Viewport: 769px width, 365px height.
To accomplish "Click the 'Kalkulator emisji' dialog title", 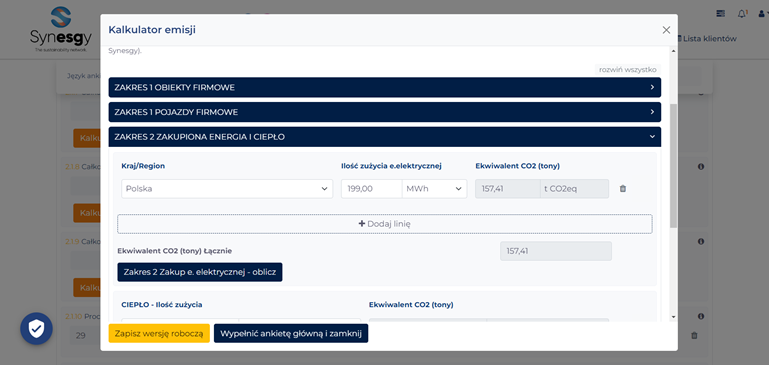I will pyautogui.click(x=152, y=30).
